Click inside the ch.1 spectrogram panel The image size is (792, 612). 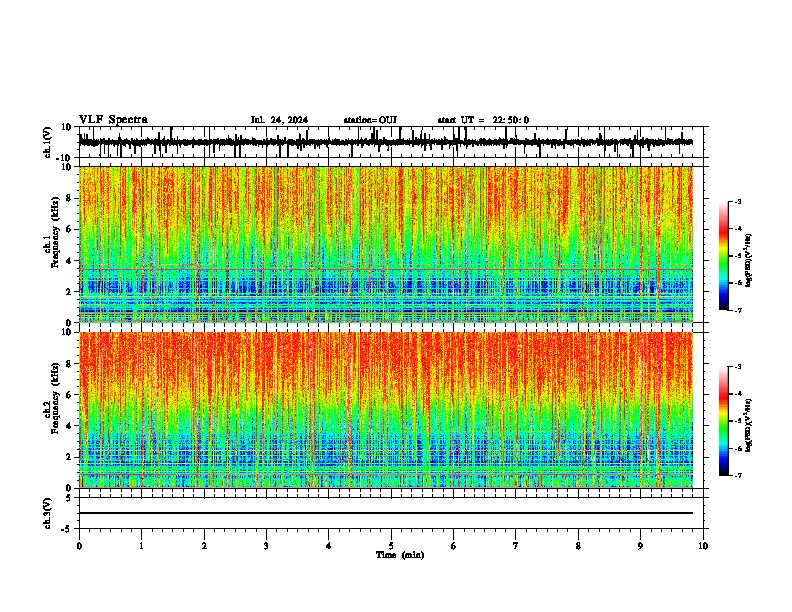pyautogui.click(x=386, y=244)
